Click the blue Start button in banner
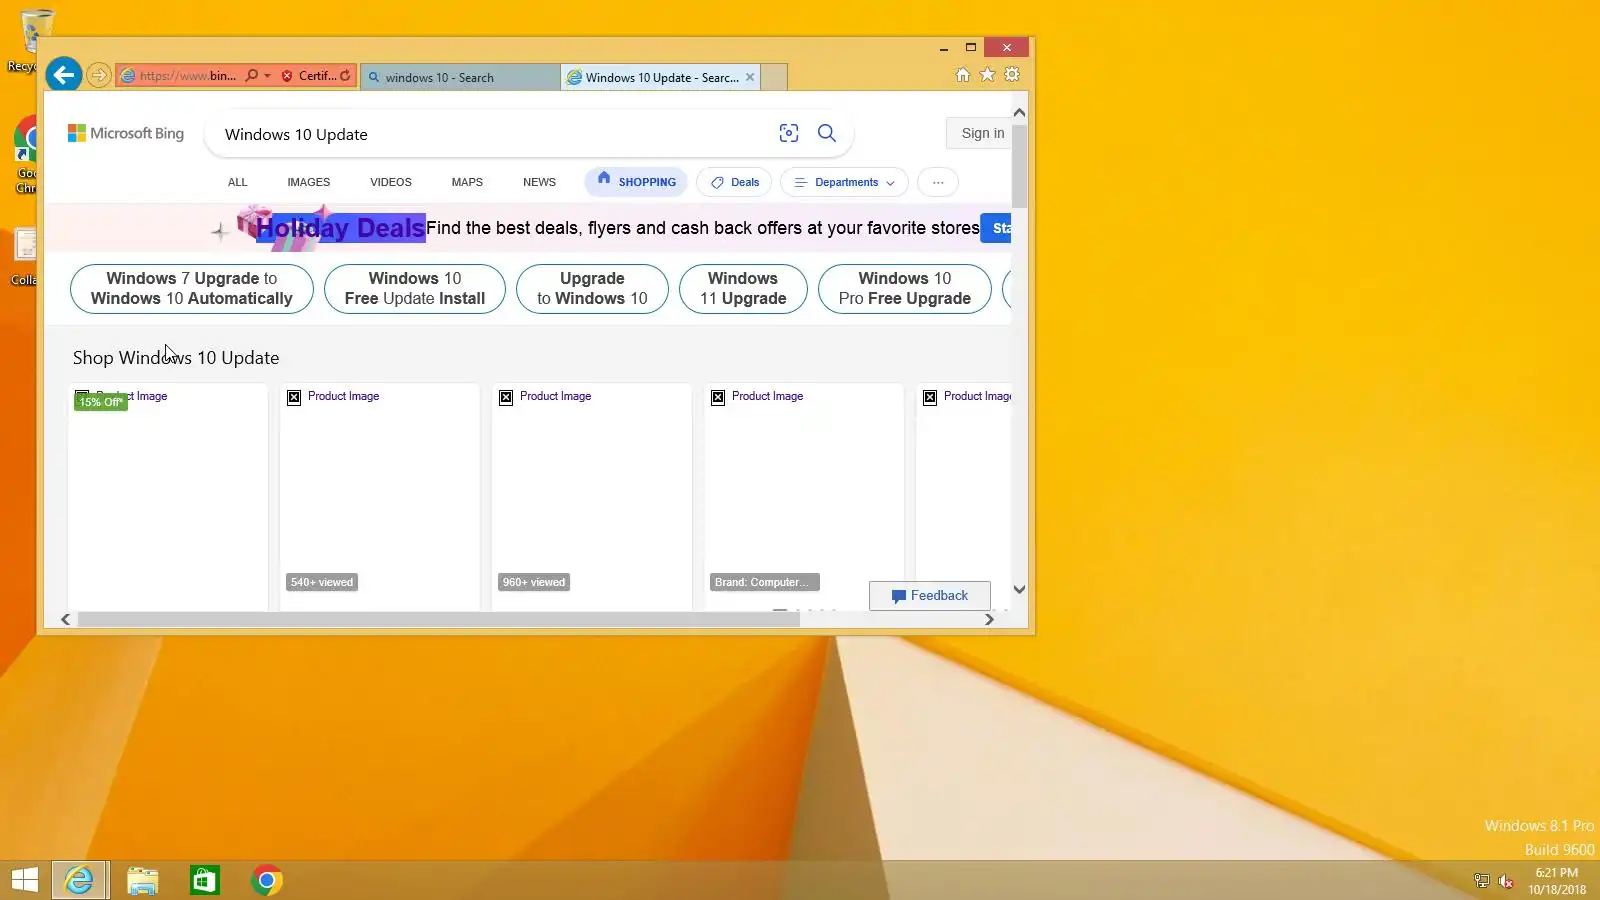Screen dimensions: 1600x900 [x=996, y=228]
